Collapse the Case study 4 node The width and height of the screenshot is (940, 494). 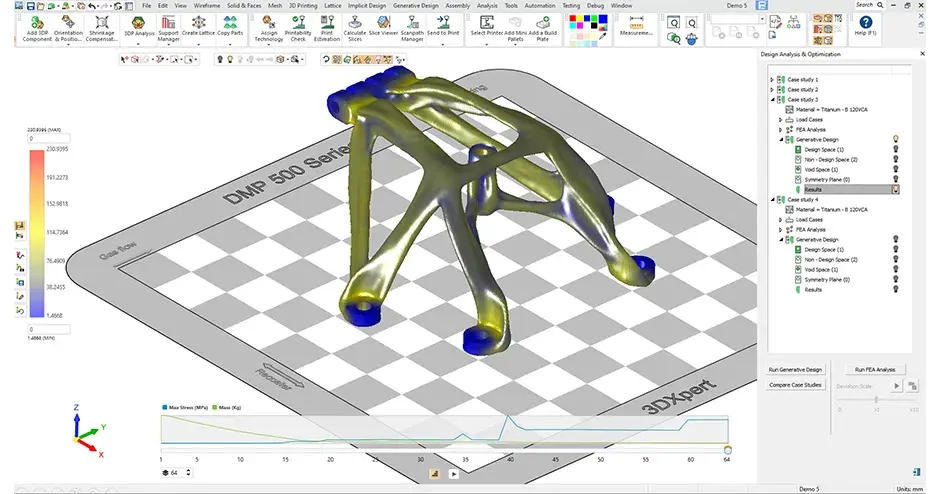click(x=772, y=199)
